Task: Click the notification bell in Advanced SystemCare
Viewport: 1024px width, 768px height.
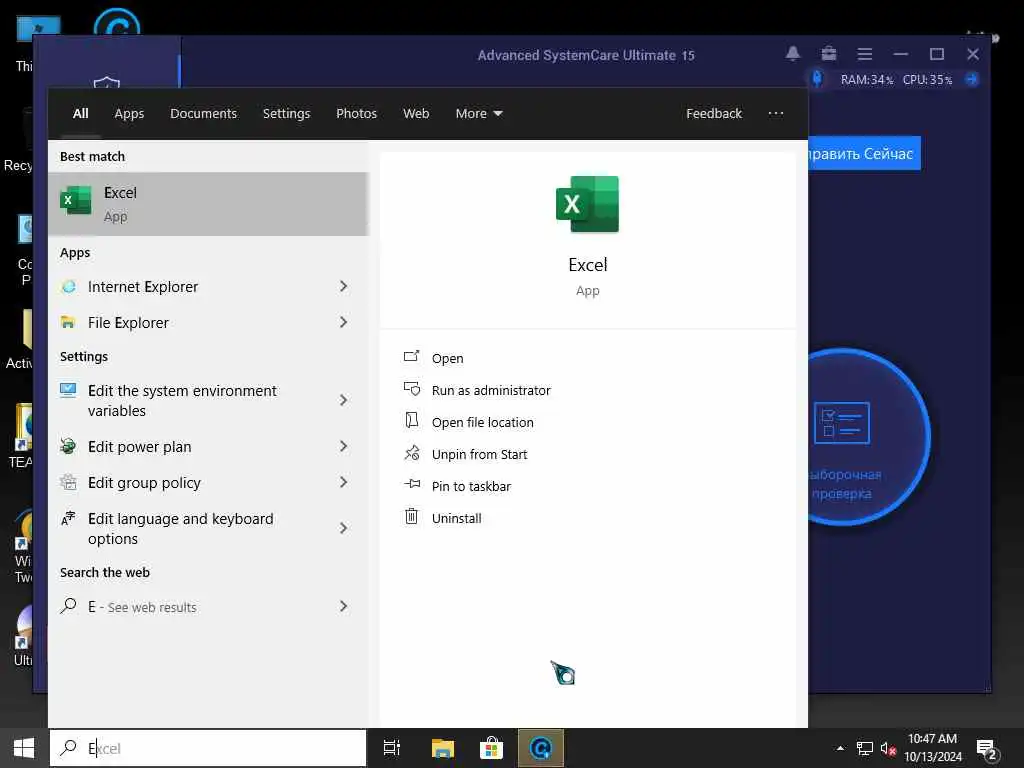Action: point(793,54)
